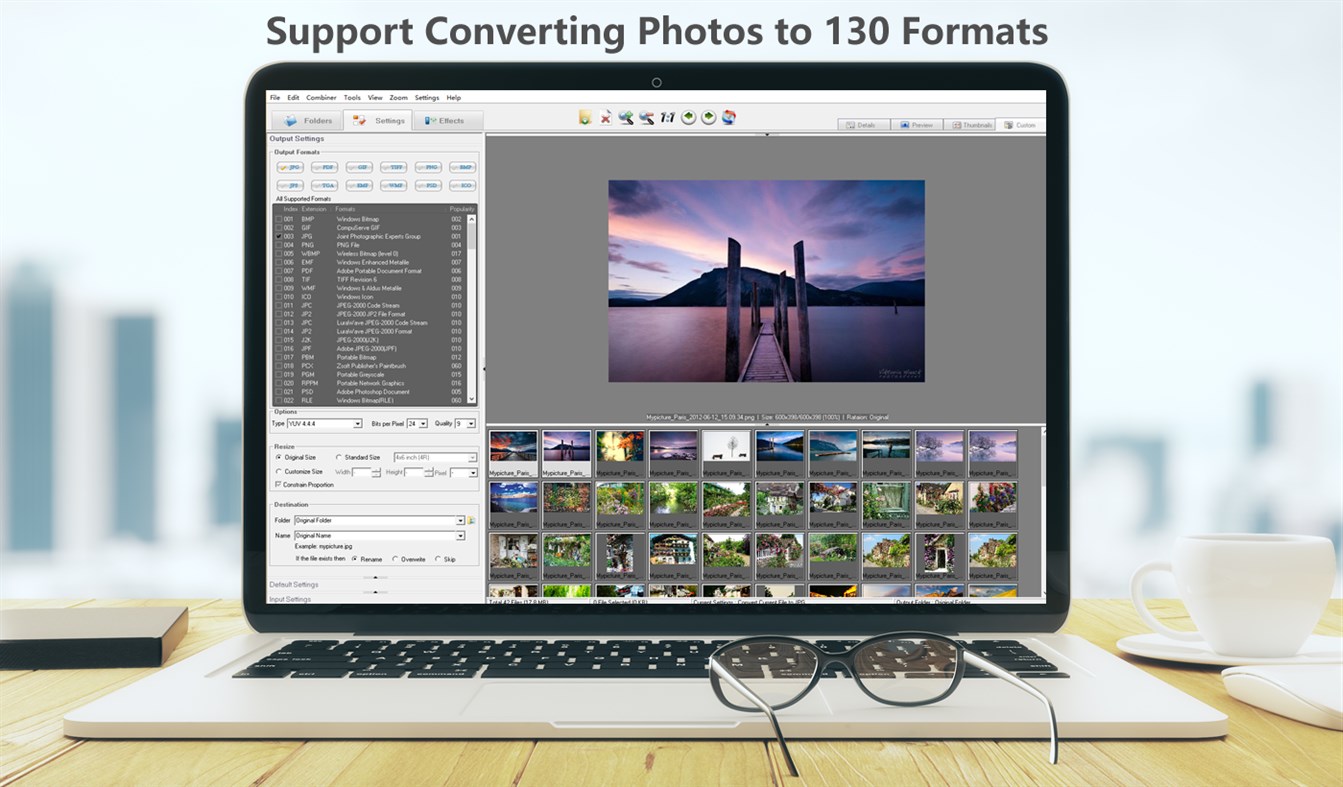Select the PDF output format icon
Viewport: 1343px width, 787px height.
coord(326,167)
